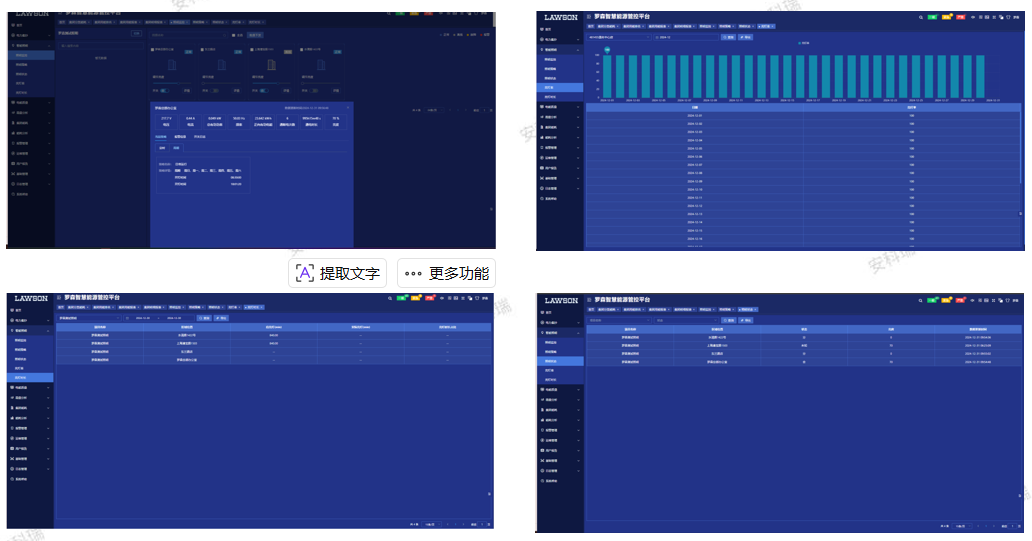Open the circuit dropdown above the bar chart
This screenshot has width=1032, height=541.
pos(619,38)
